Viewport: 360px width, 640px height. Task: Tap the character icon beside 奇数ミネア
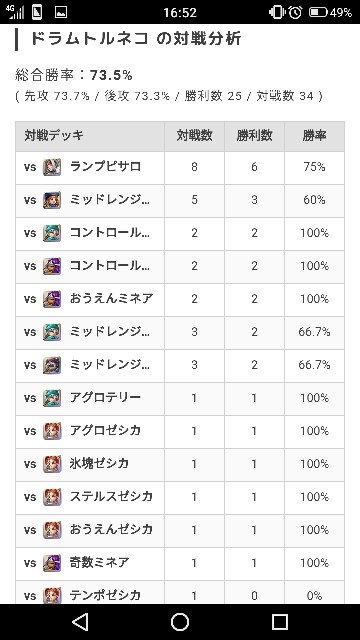52,563
